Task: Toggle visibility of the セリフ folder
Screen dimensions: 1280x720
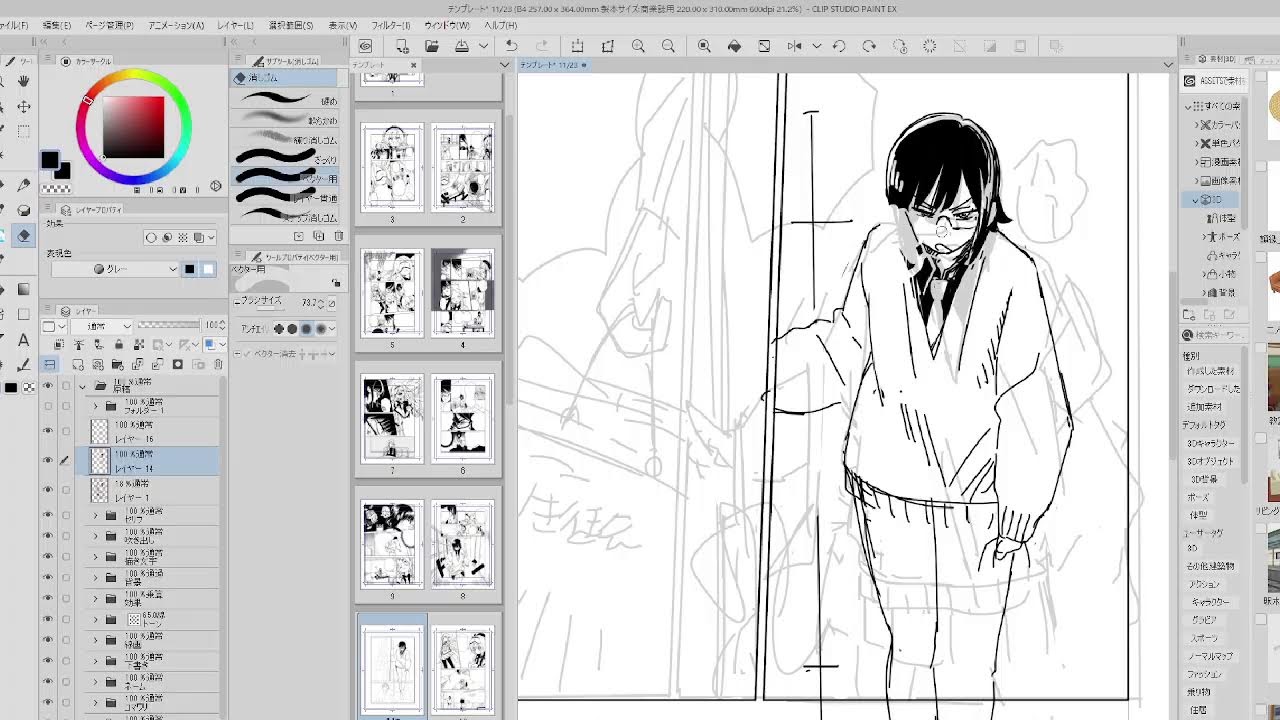Action: coord(48,515)
